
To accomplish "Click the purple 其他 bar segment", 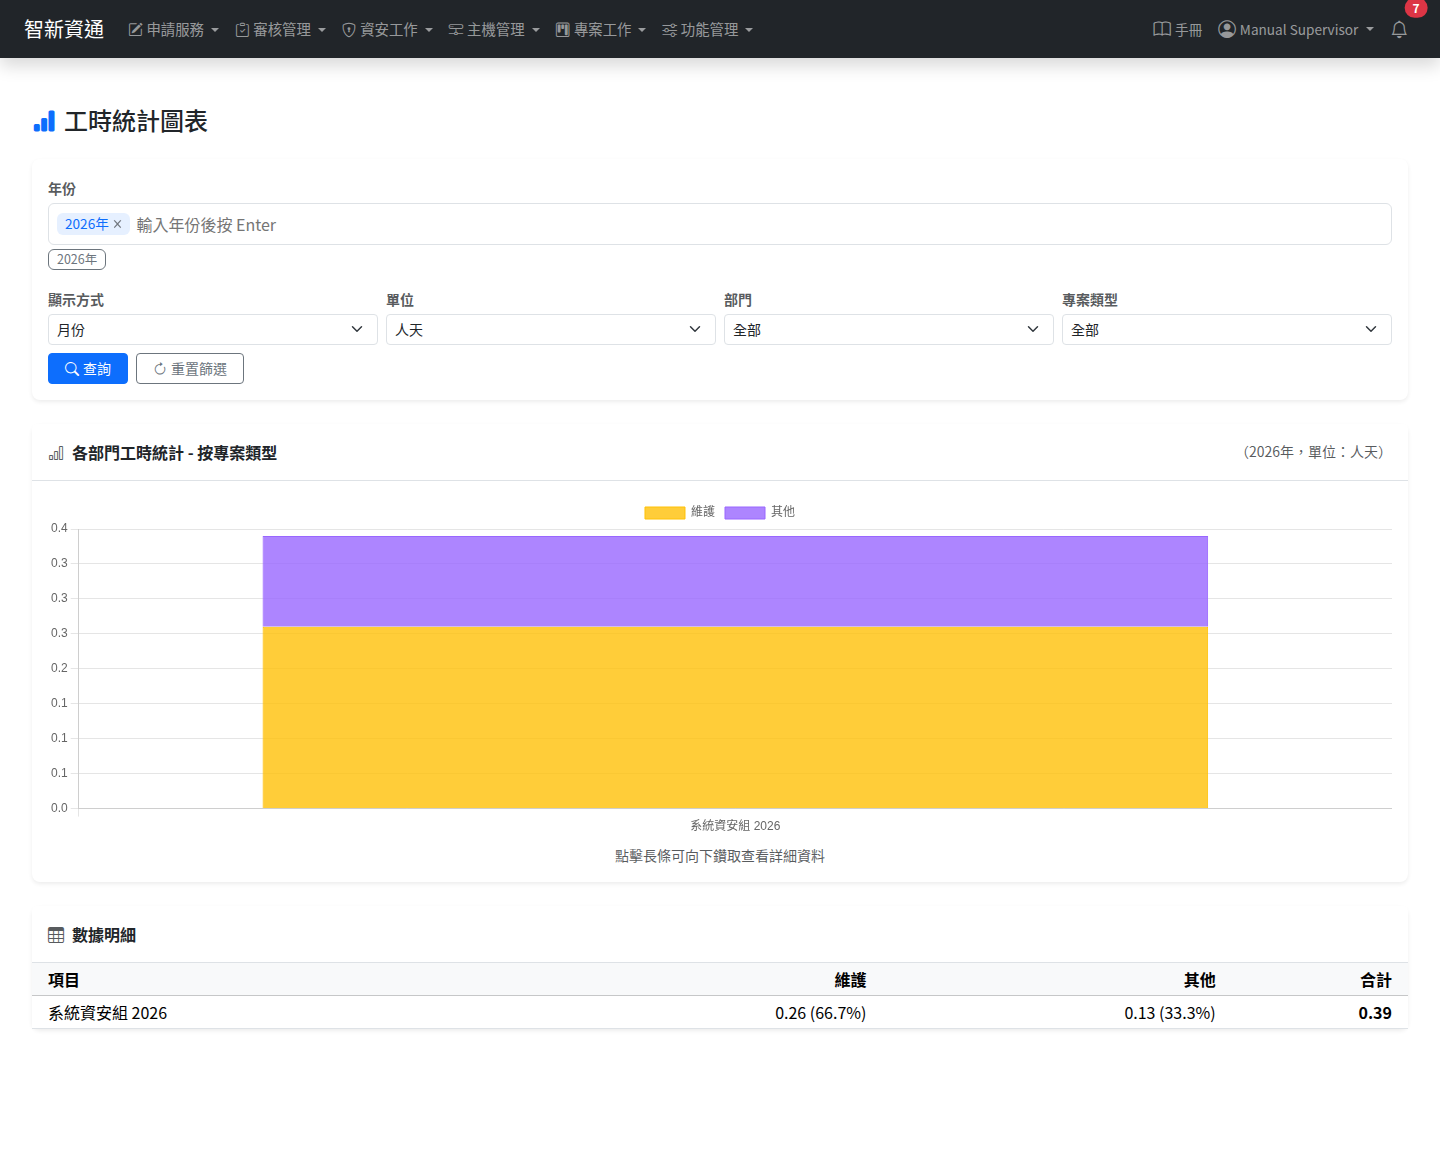I will [735, 581].
